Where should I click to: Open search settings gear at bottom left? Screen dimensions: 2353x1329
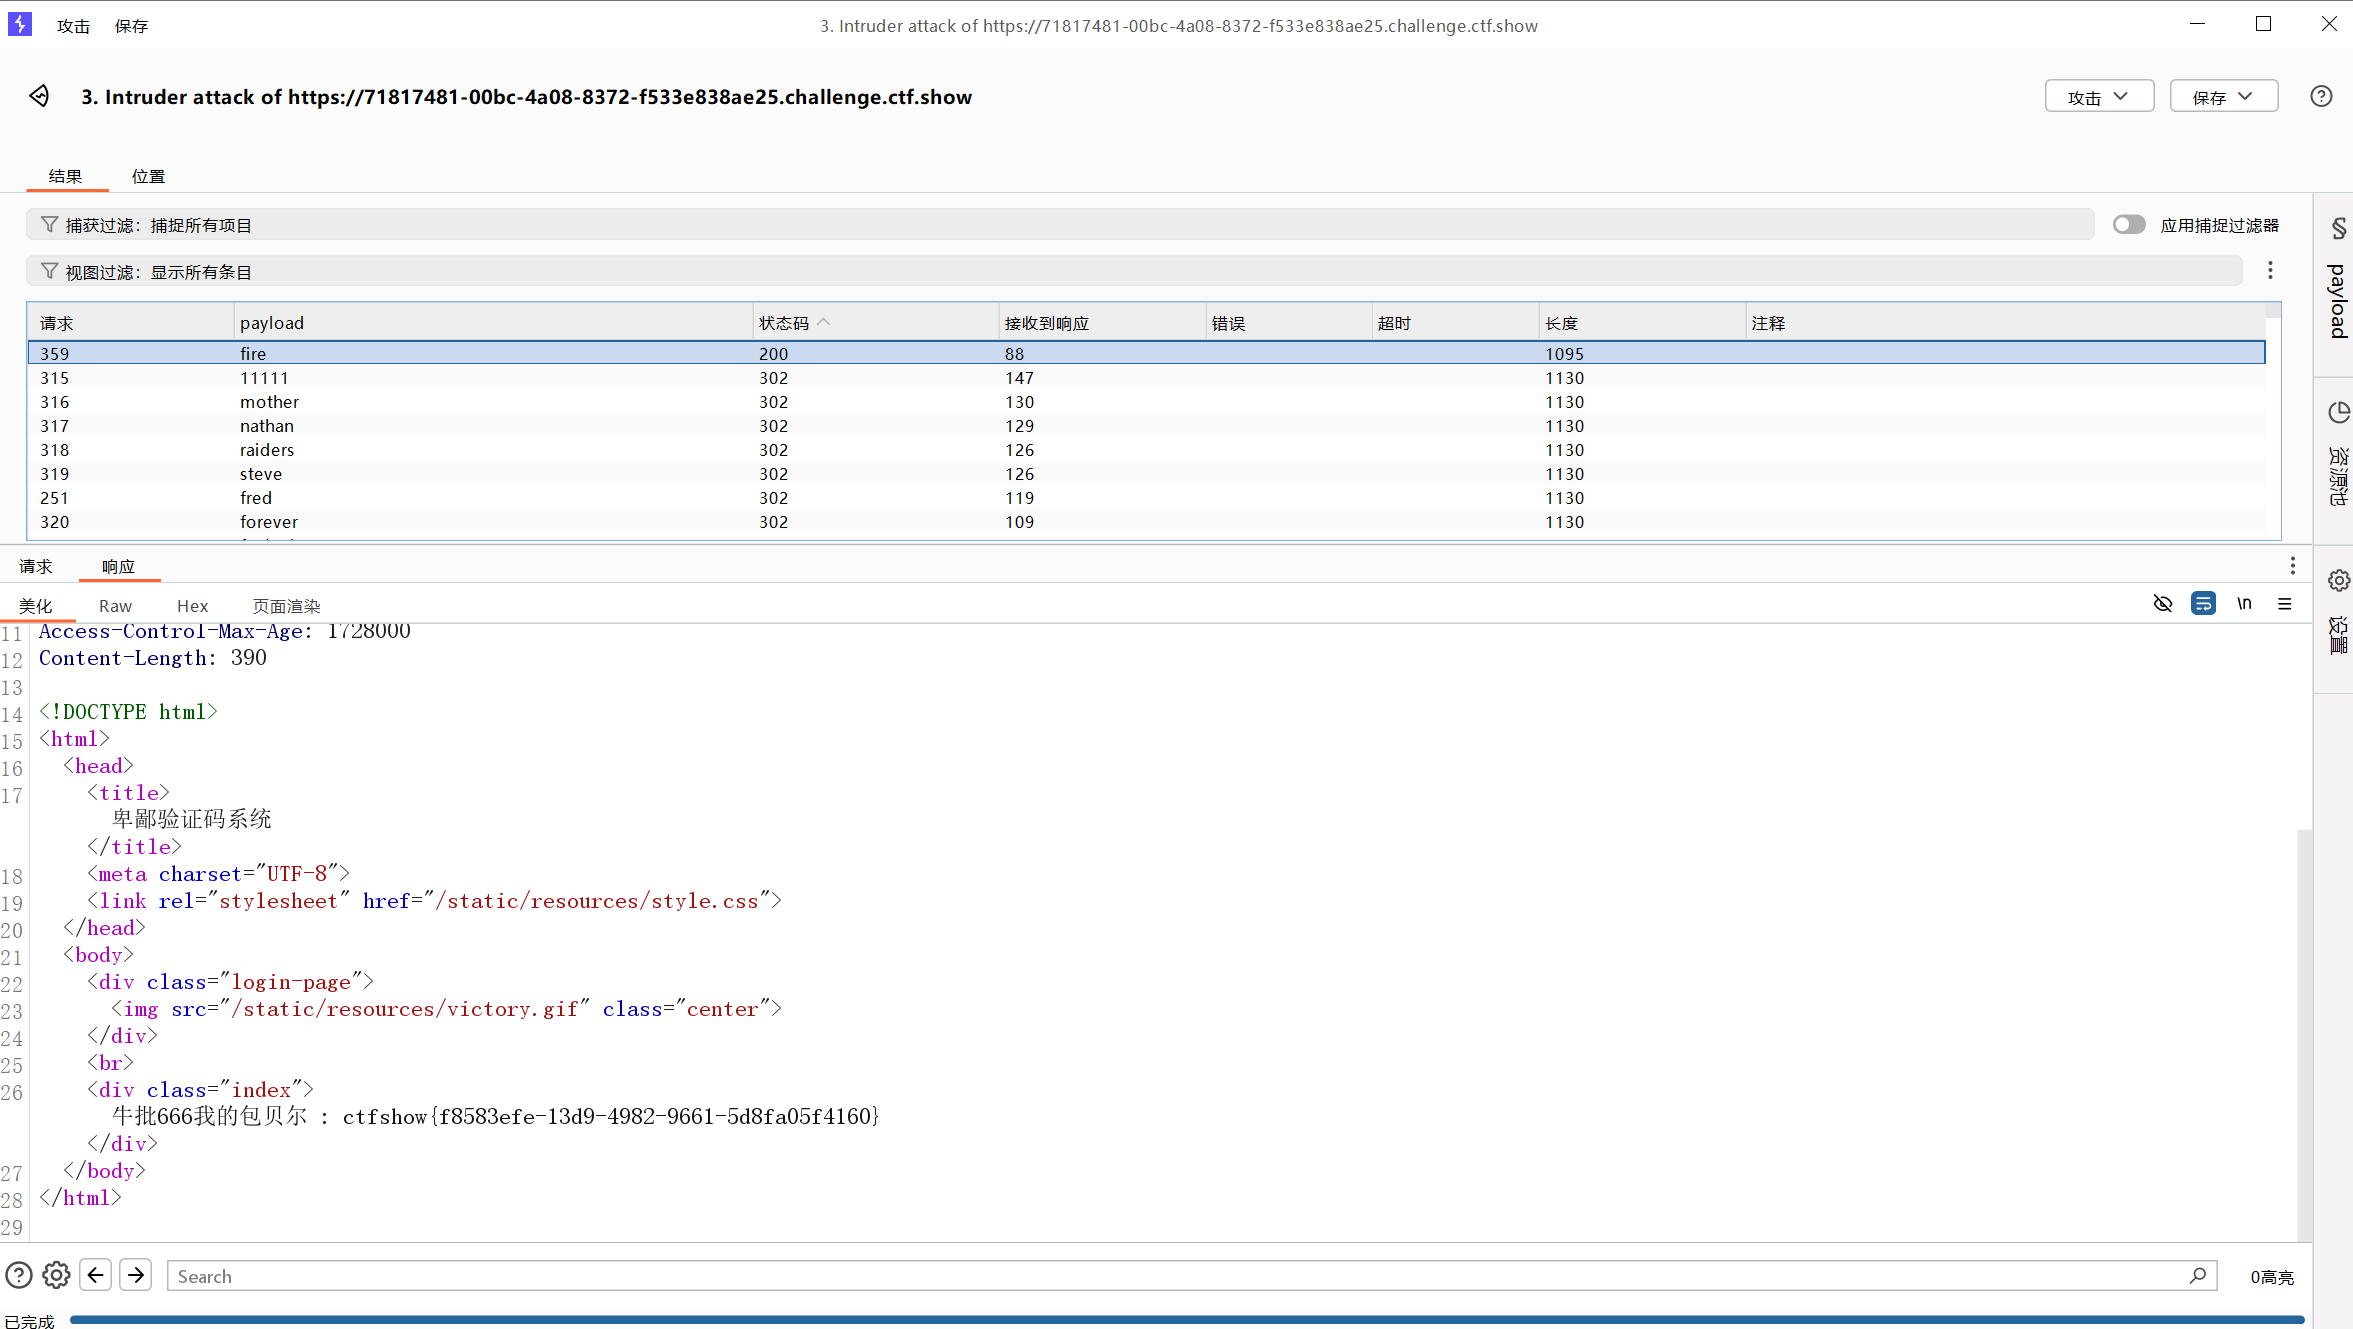click(x=57, y=1275)
